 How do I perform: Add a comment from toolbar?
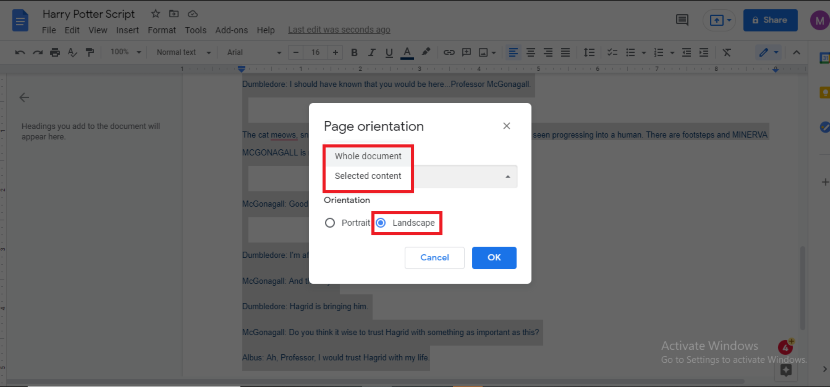point(466,52)
